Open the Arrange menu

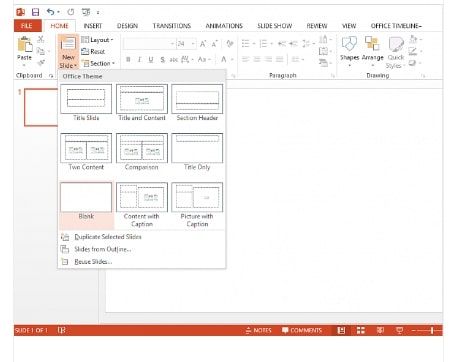372,52
